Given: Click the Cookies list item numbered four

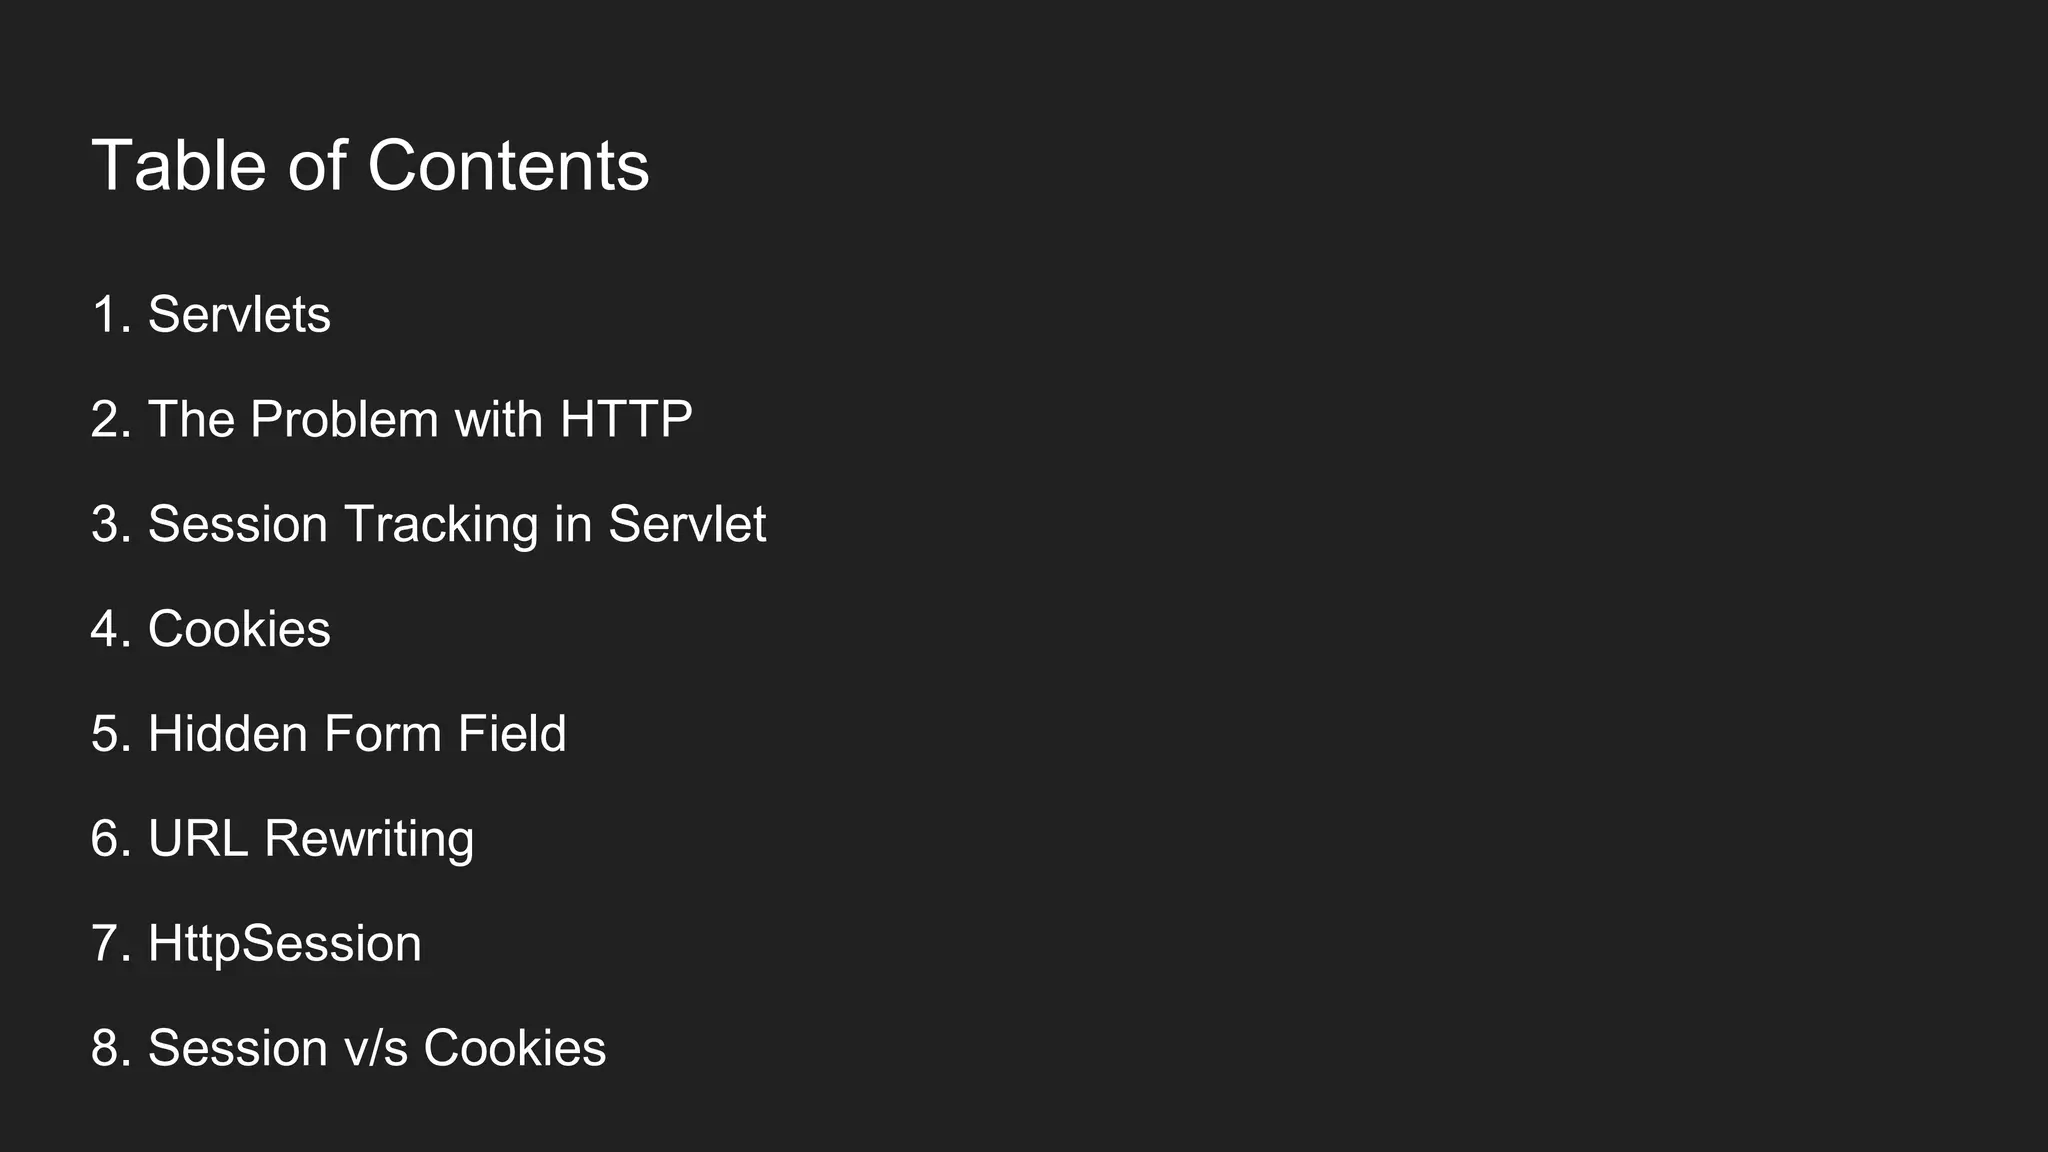Looking at the screenshot, I should tap(239, 629).
